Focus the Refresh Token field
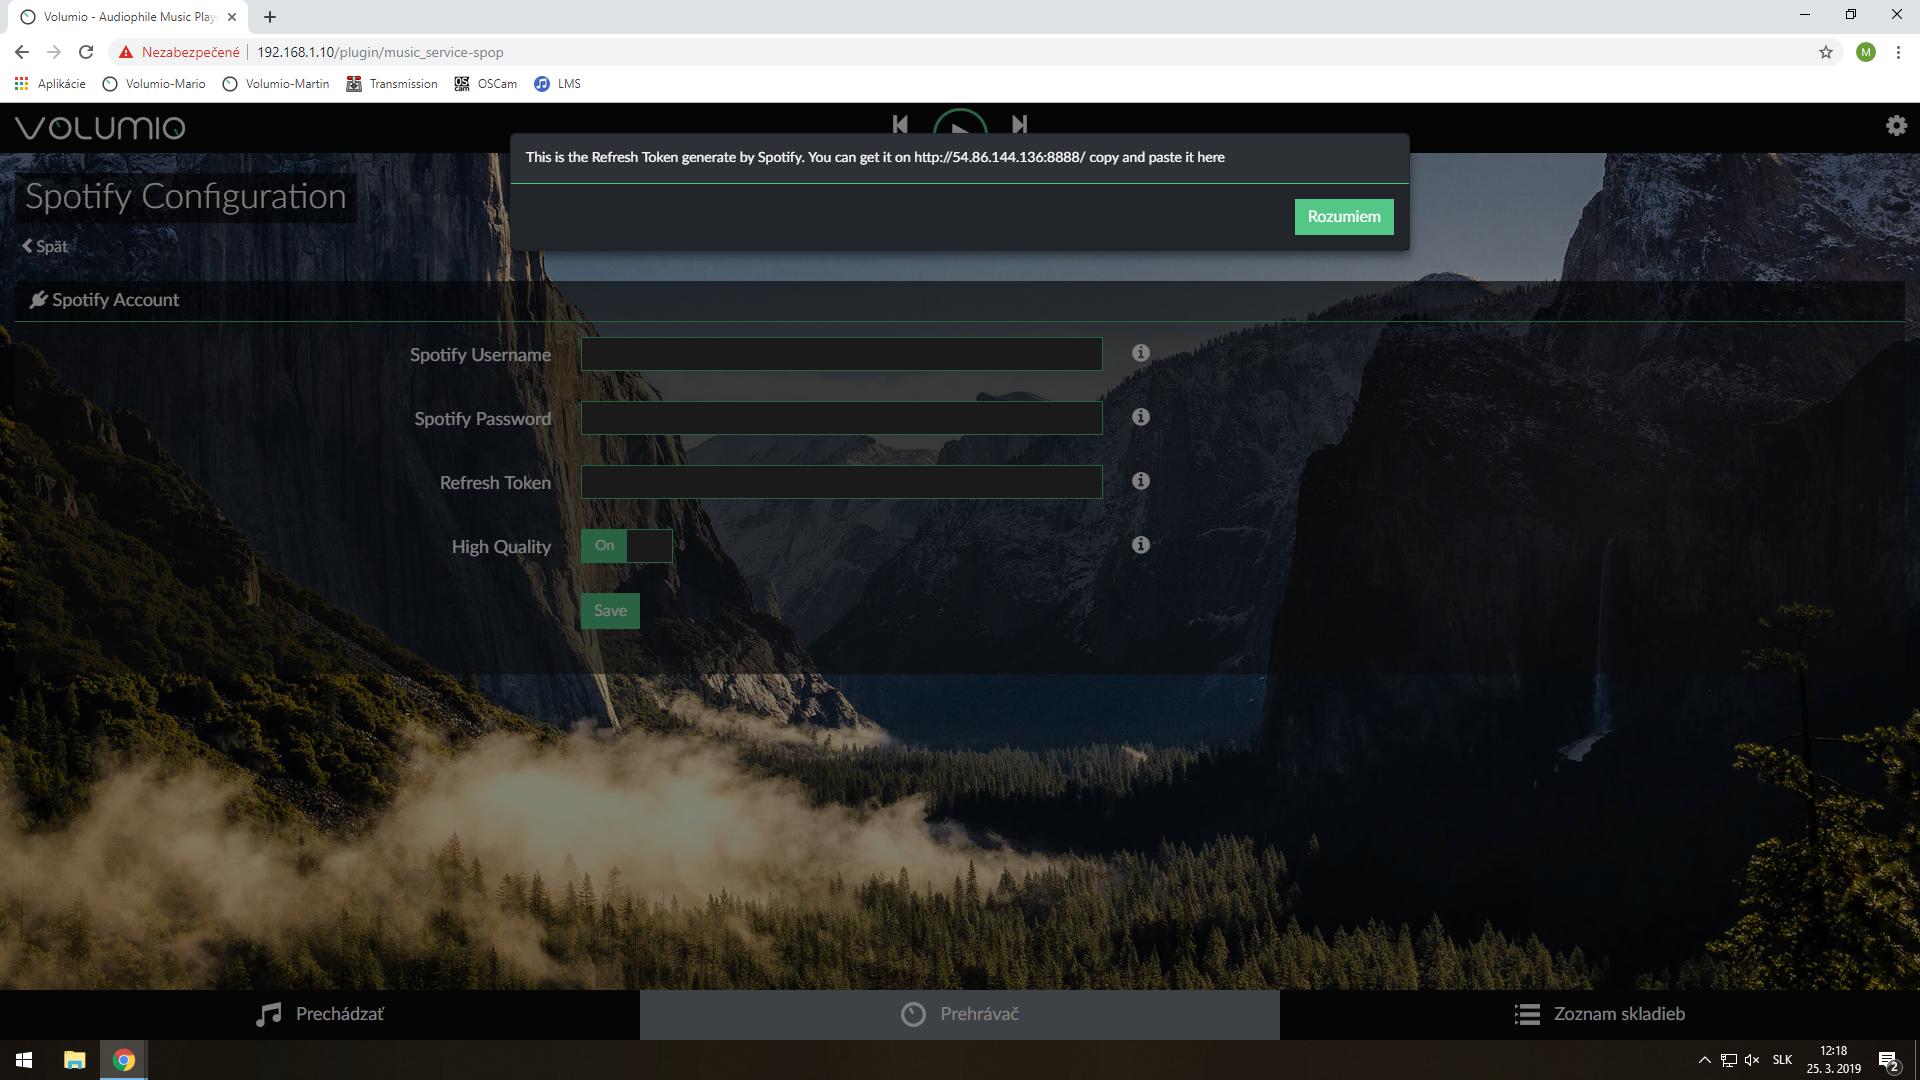 841,482
